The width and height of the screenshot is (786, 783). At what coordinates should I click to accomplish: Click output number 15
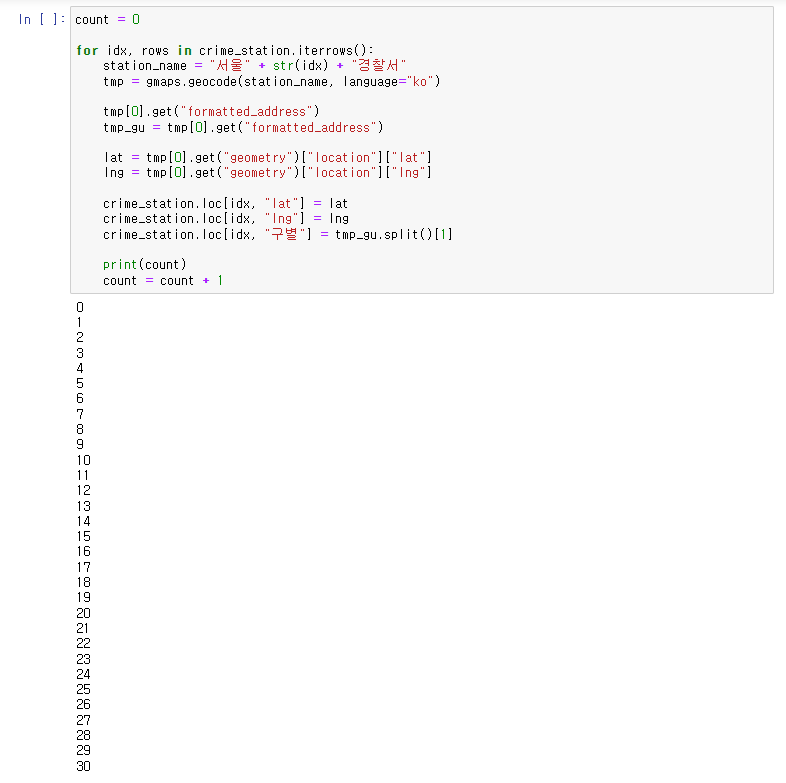[83, 536]
